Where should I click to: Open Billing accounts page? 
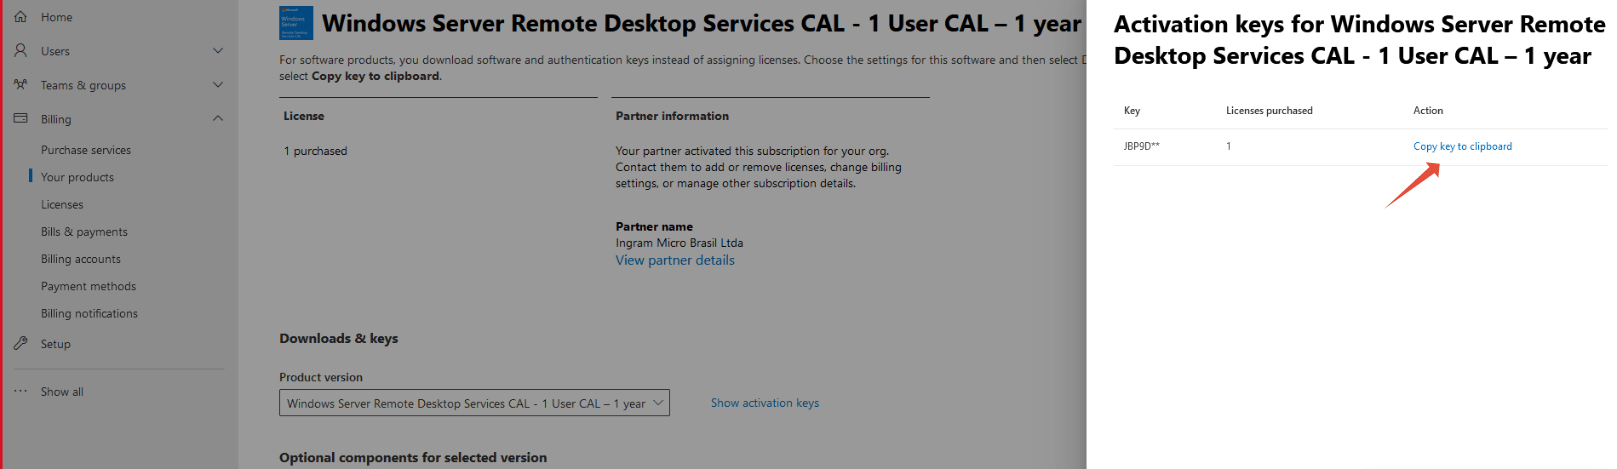[81, 259]
